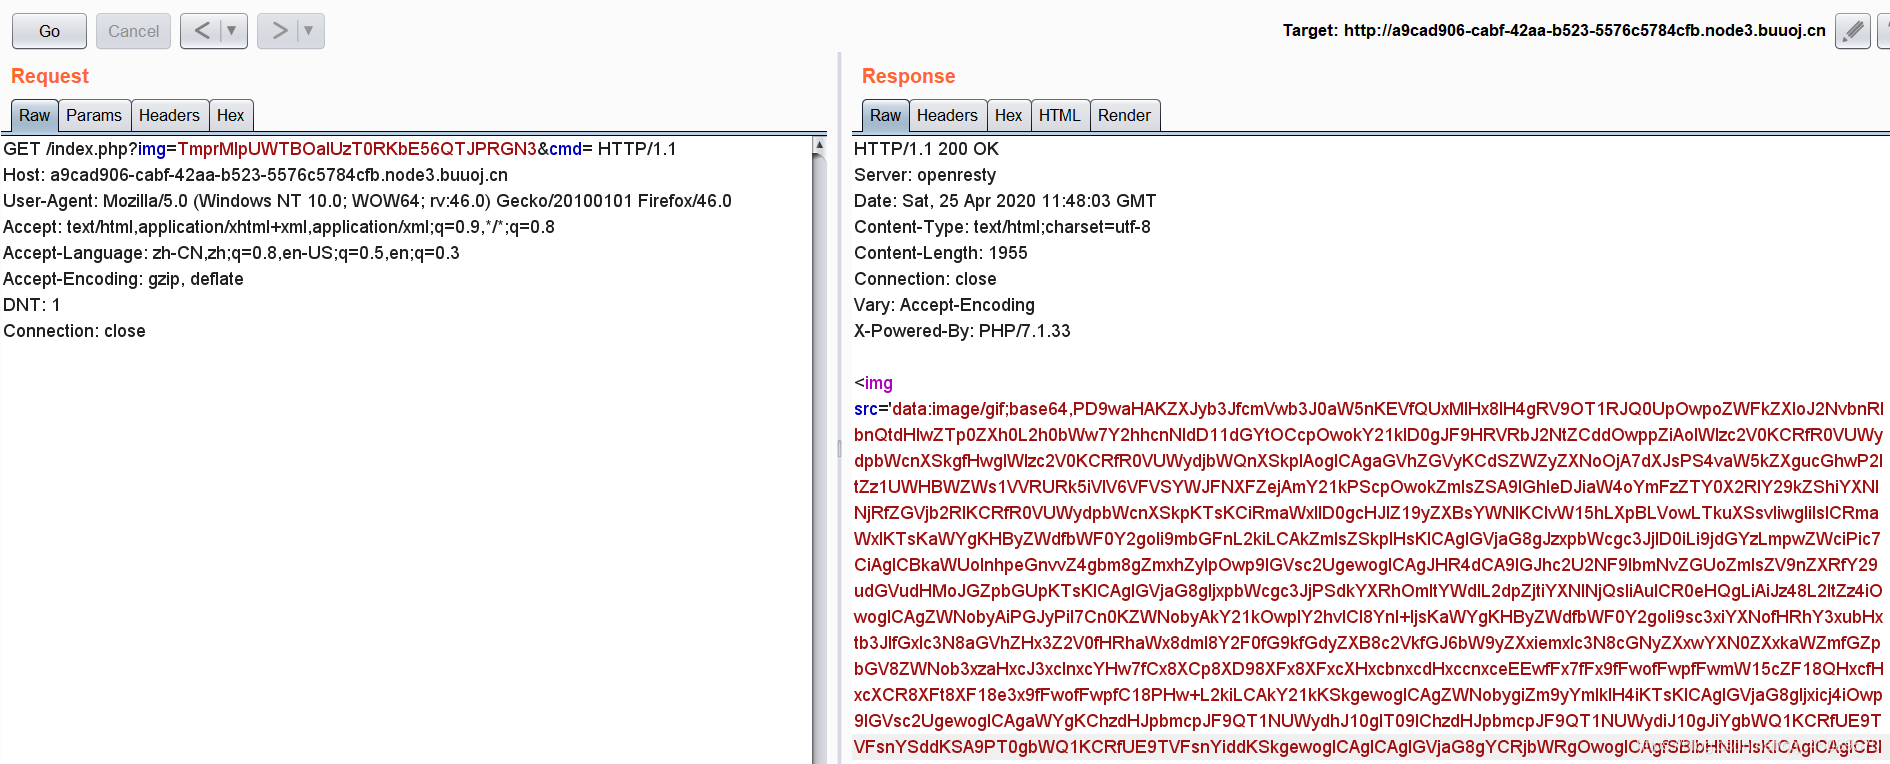Click the Host header line in request
1890x764 pixels.
[x=255, y=175]
